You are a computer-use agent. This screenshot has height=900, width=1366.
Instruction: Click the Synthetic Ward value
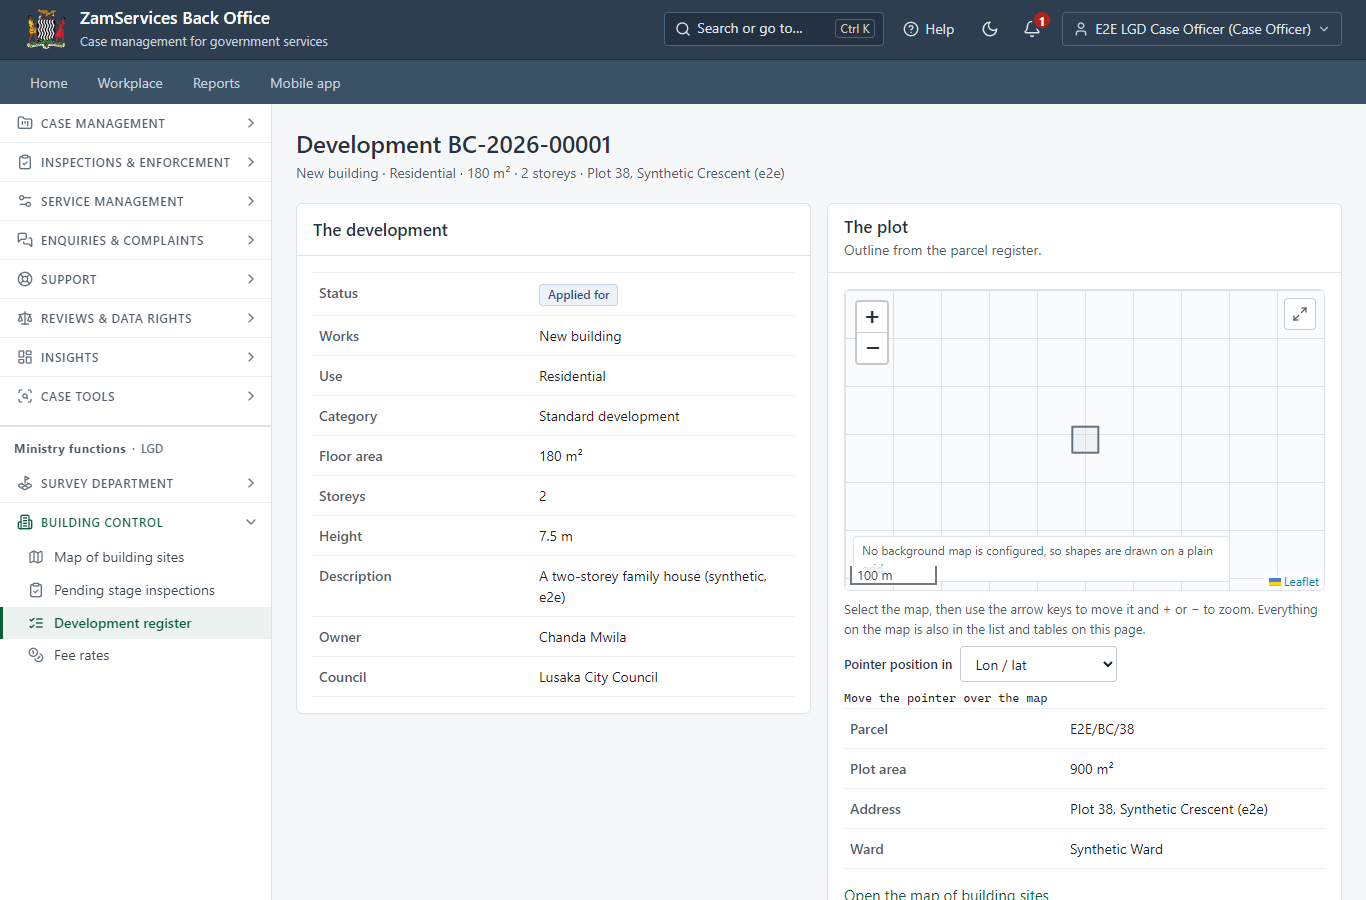pos(1116,849)
